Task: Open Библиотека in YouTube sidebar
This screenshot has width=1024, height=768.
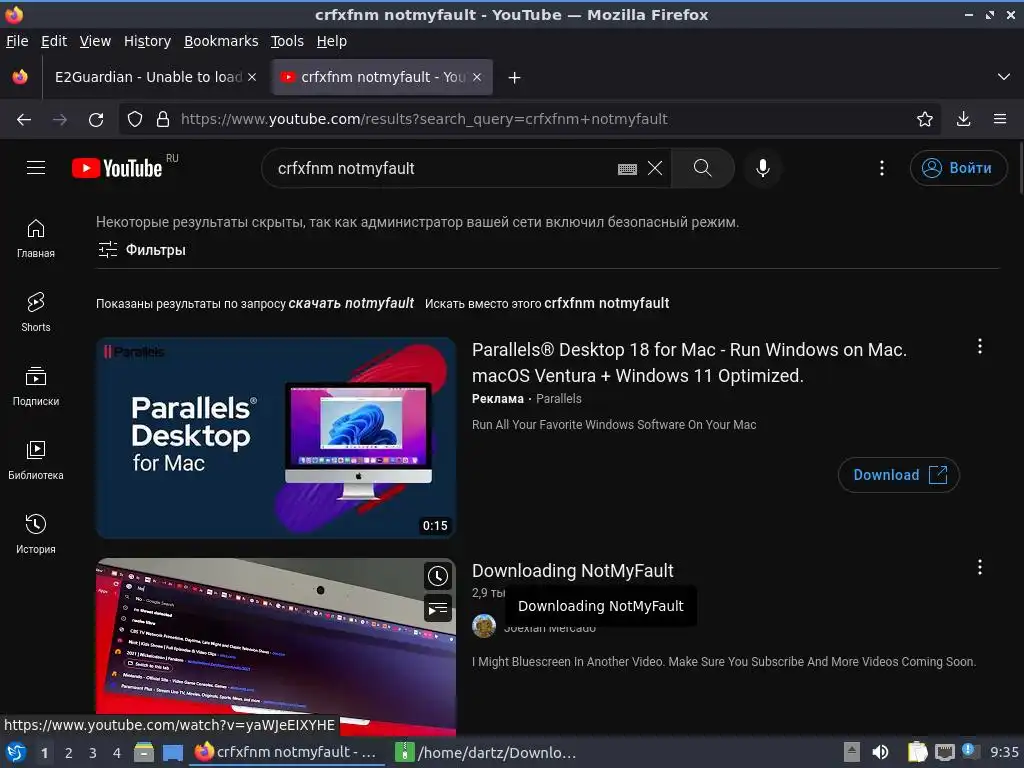Action: 36,460
